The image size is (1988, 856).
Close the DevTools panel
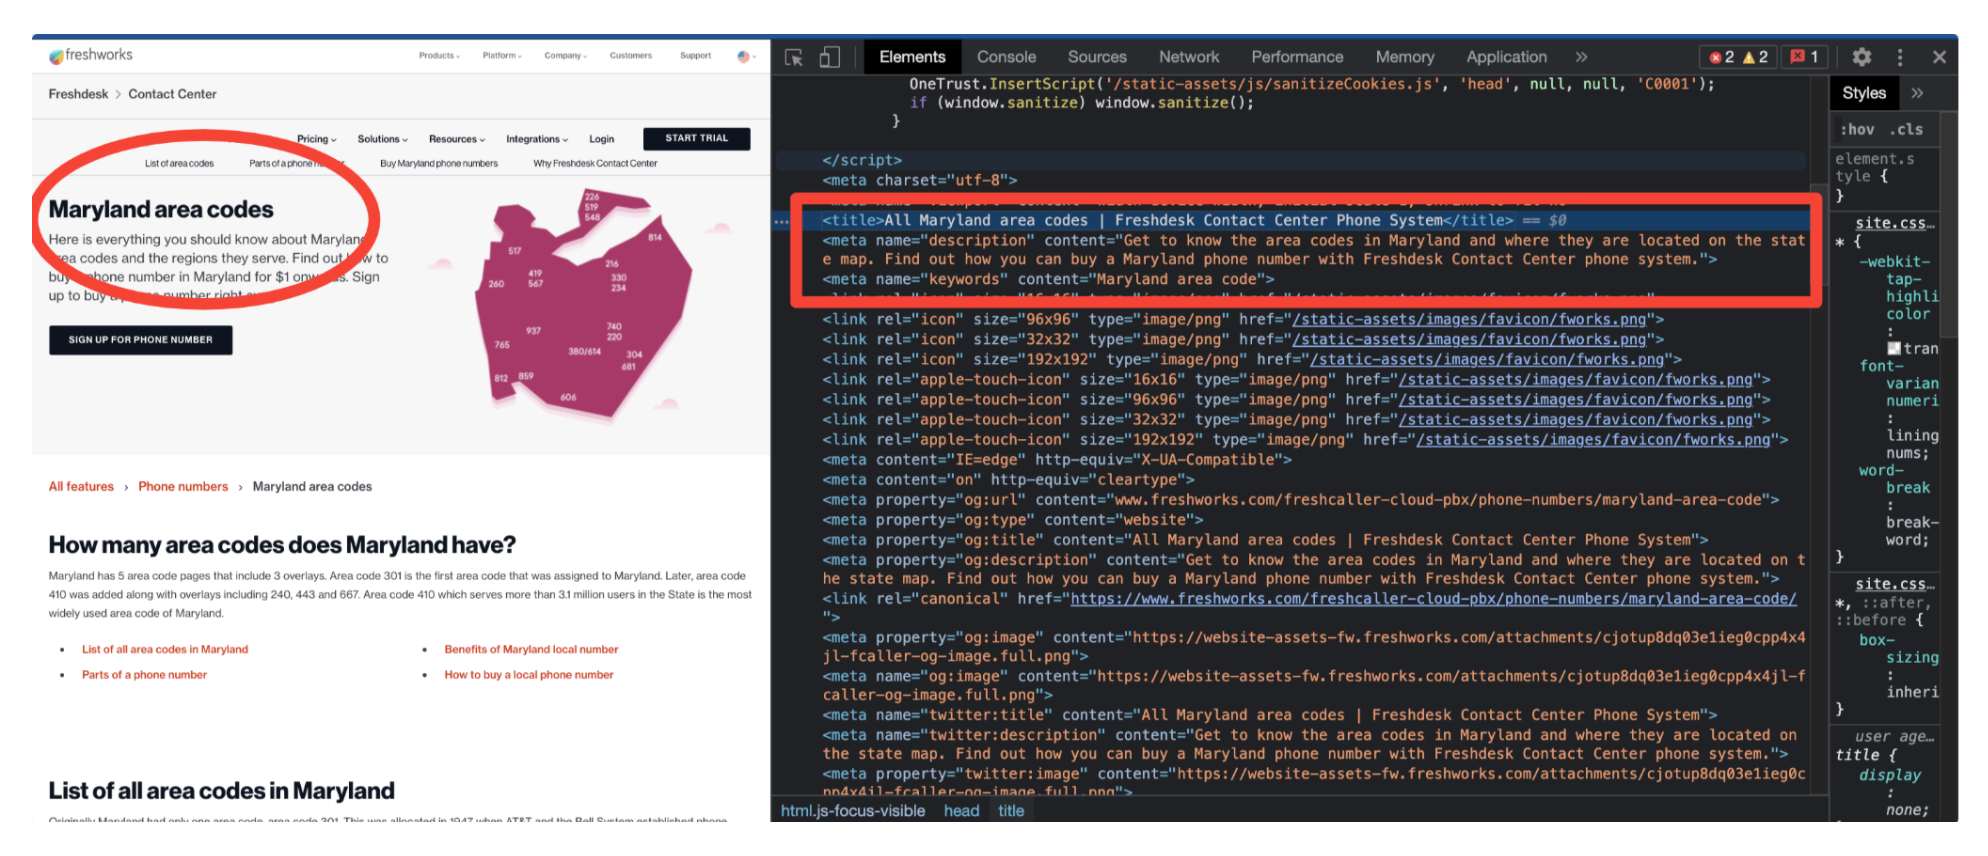1939,57
